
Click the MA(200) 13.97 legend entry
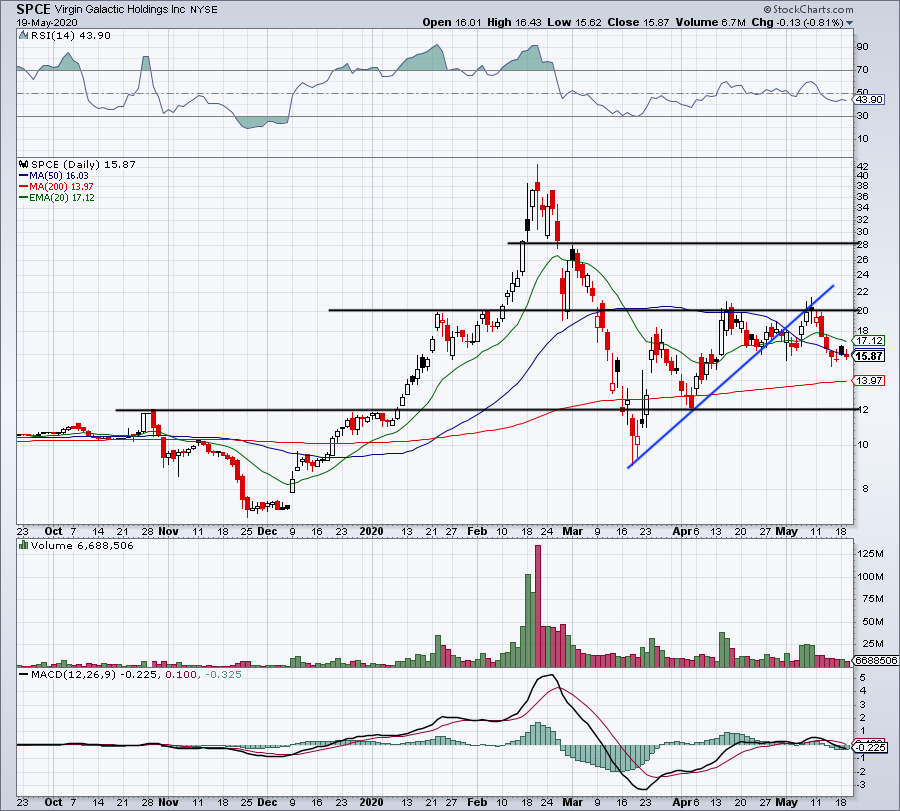56,187
